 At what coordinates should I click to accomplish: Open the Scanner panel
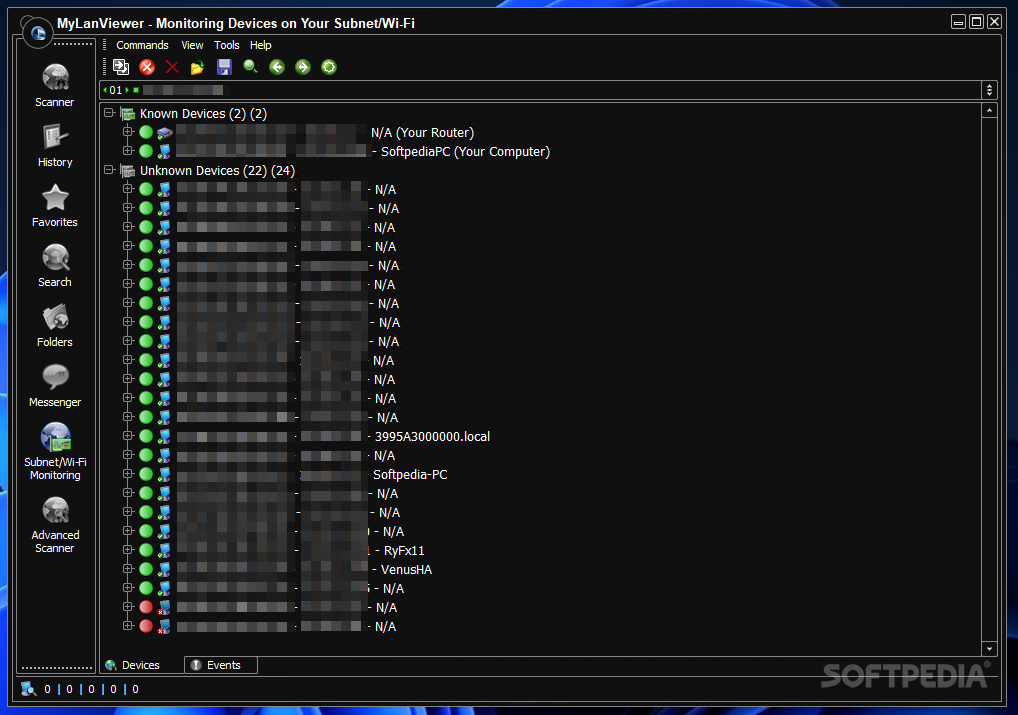tap(55, 85)
